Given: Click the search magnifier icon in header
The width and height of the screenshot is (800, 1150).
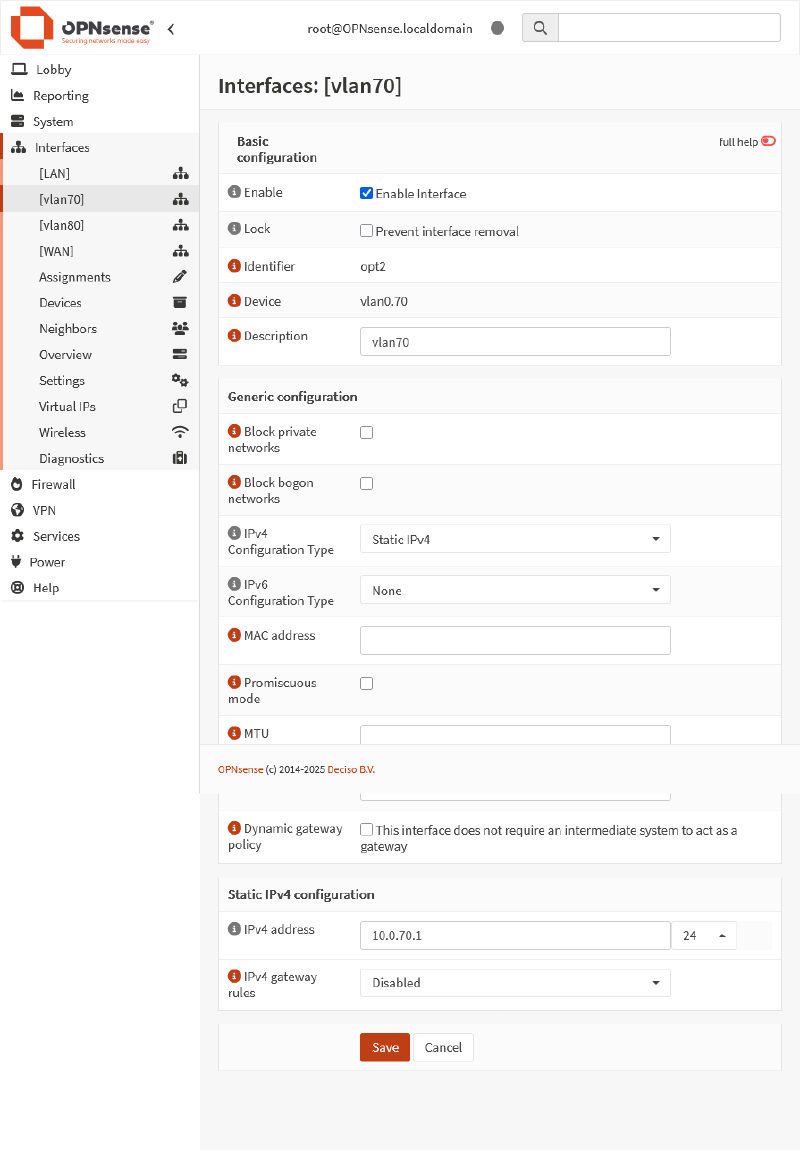Looking at the screenshot, I should point(540,28).
